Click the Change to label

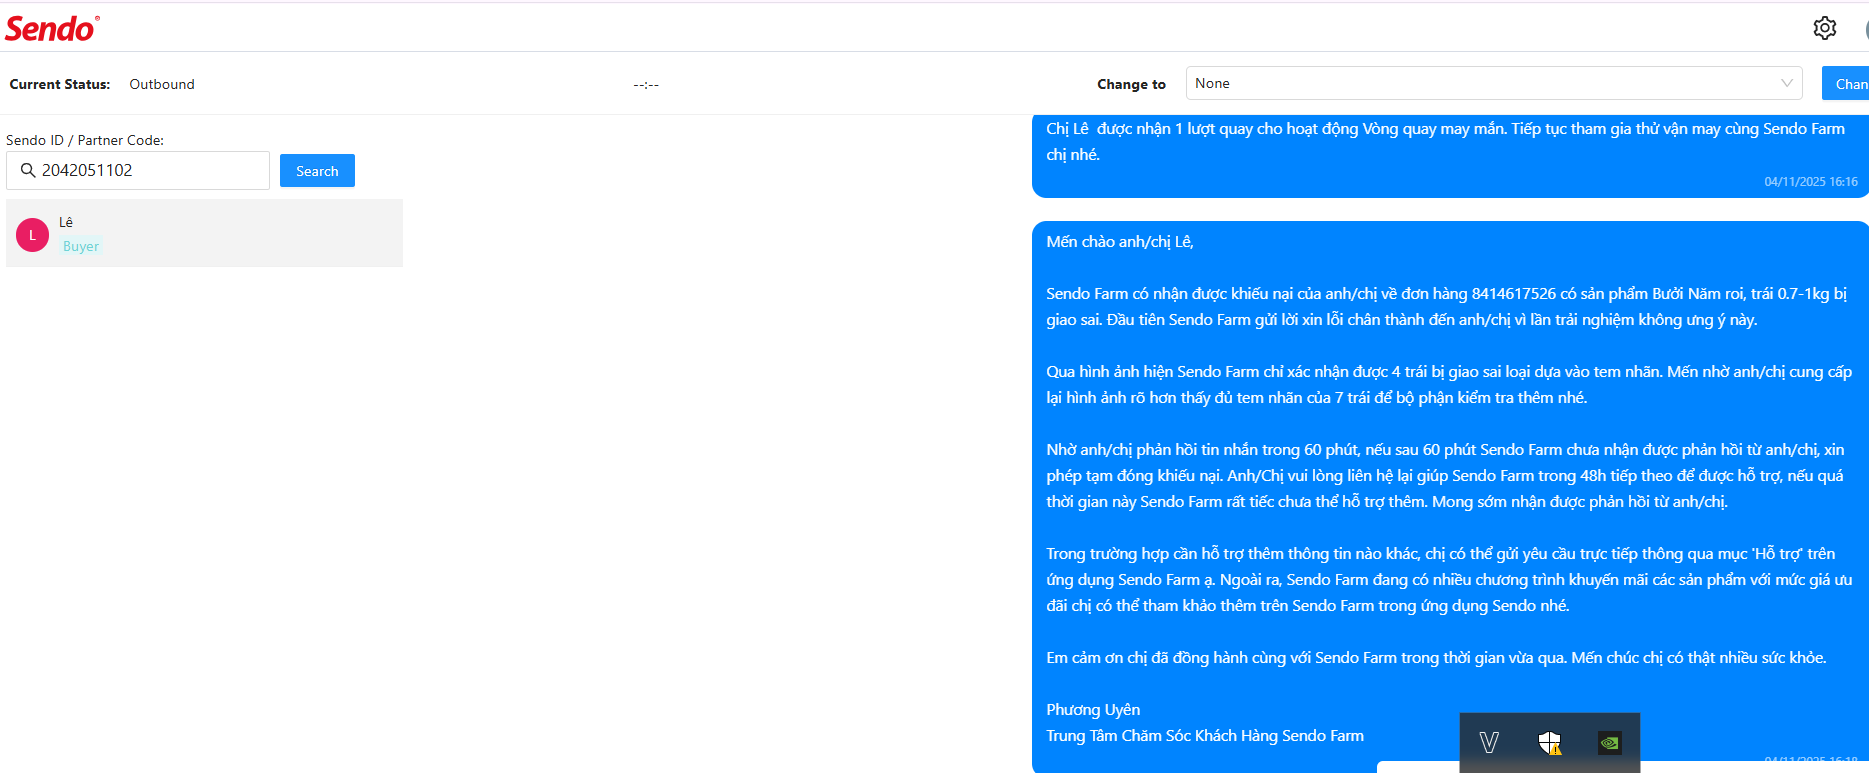point(1131,84)
